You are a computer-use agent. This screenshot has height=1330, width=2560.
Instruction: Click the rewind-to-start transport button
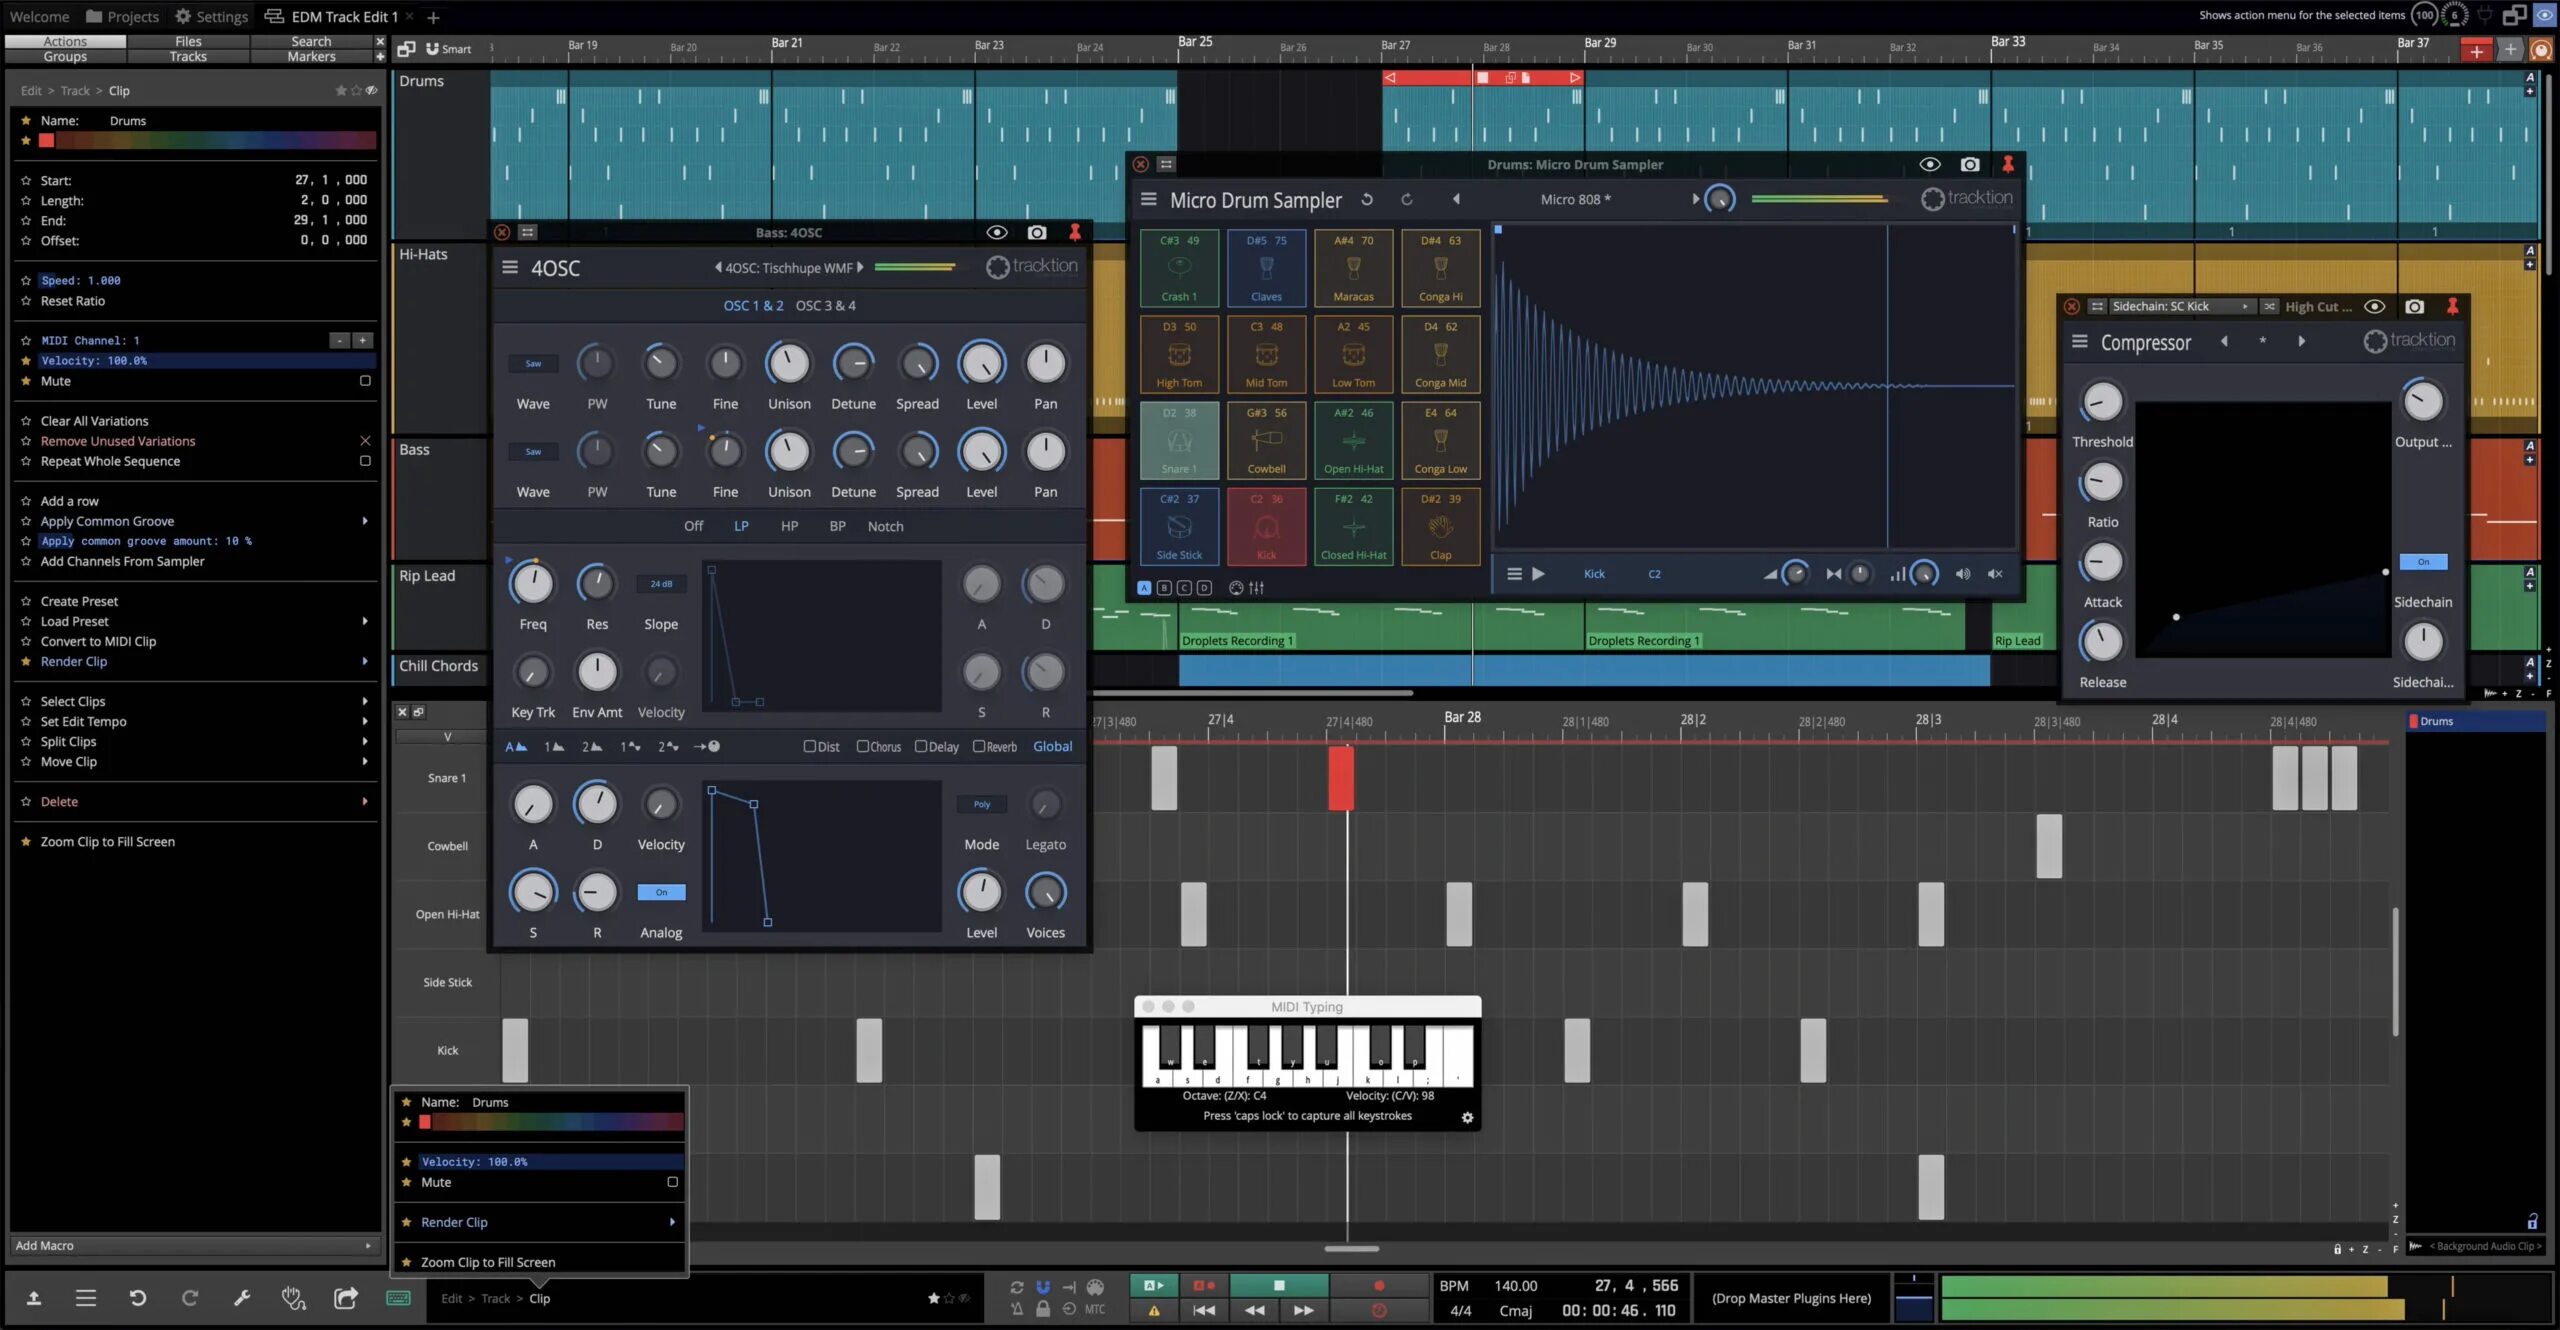1204,1310
